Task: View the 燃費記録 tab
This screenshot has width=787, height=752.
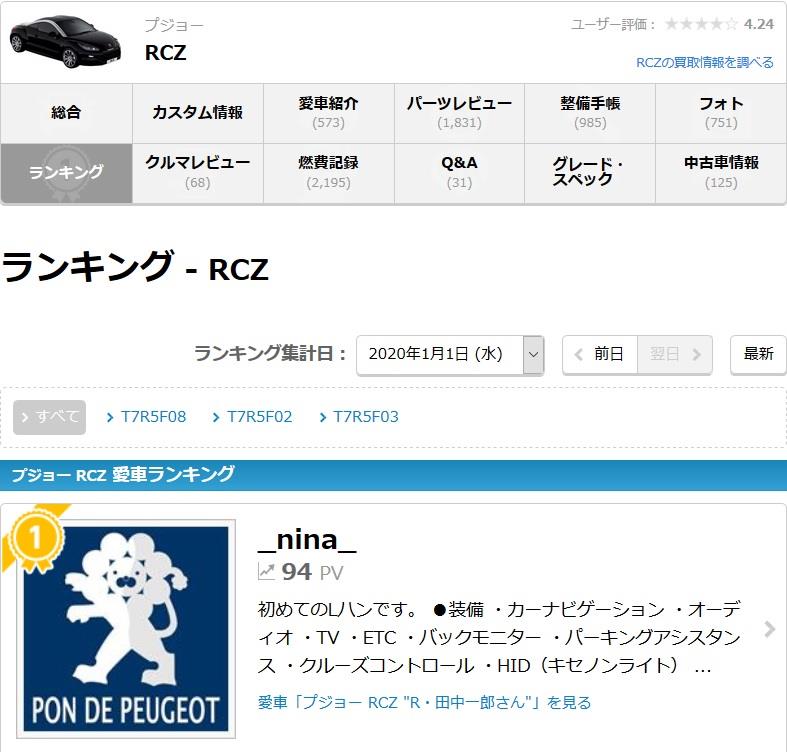Action: (329, 173)
